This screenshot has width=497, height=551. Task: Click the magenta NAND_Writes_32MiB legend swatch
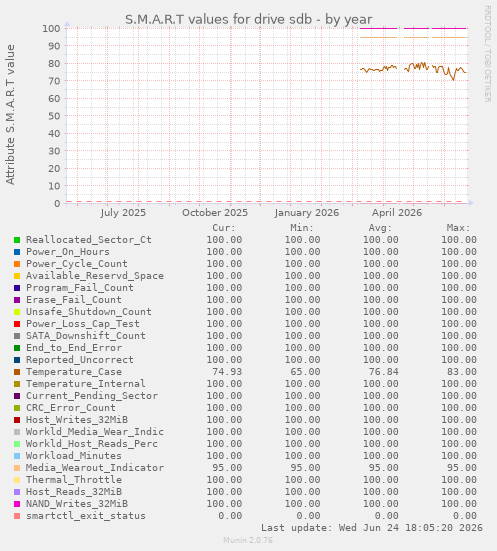tap(17, 504)
